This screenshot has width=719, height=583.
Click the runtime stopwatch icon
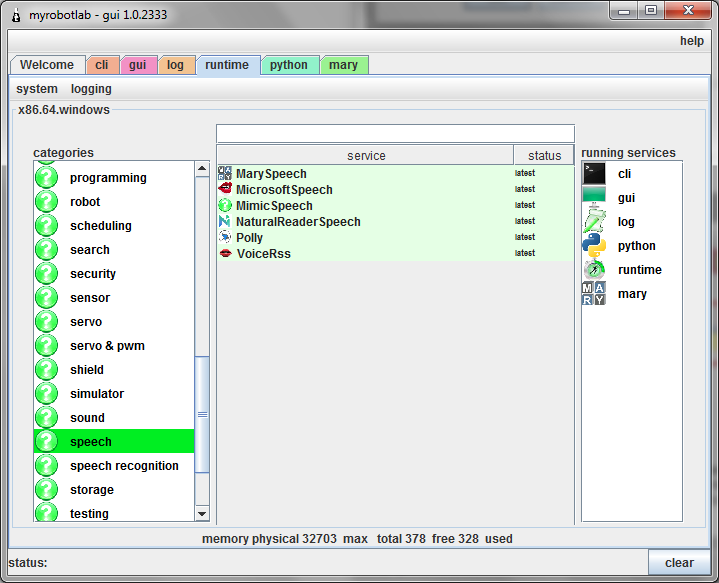coord(594,269)
